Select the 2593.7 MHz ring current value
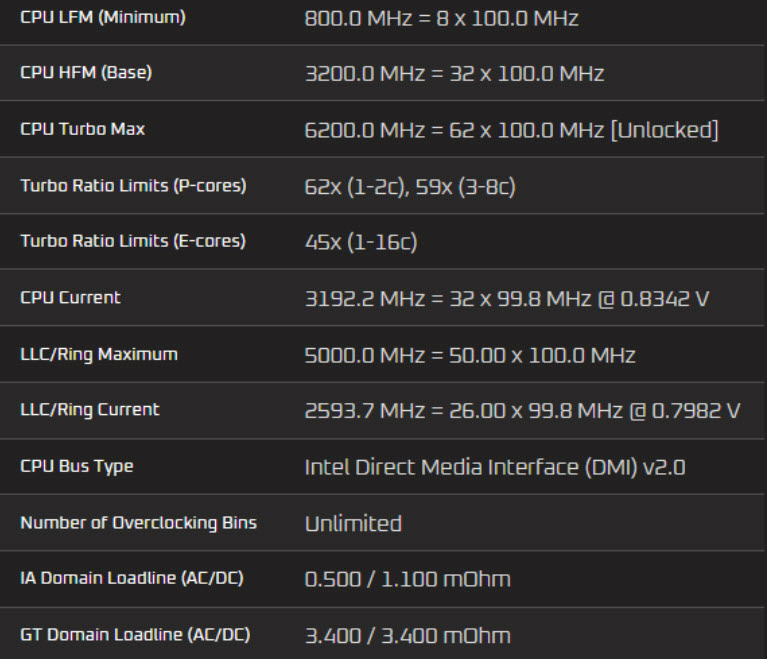Image resolution: width=767 pixels, height=659 pixels. point(522,410)
